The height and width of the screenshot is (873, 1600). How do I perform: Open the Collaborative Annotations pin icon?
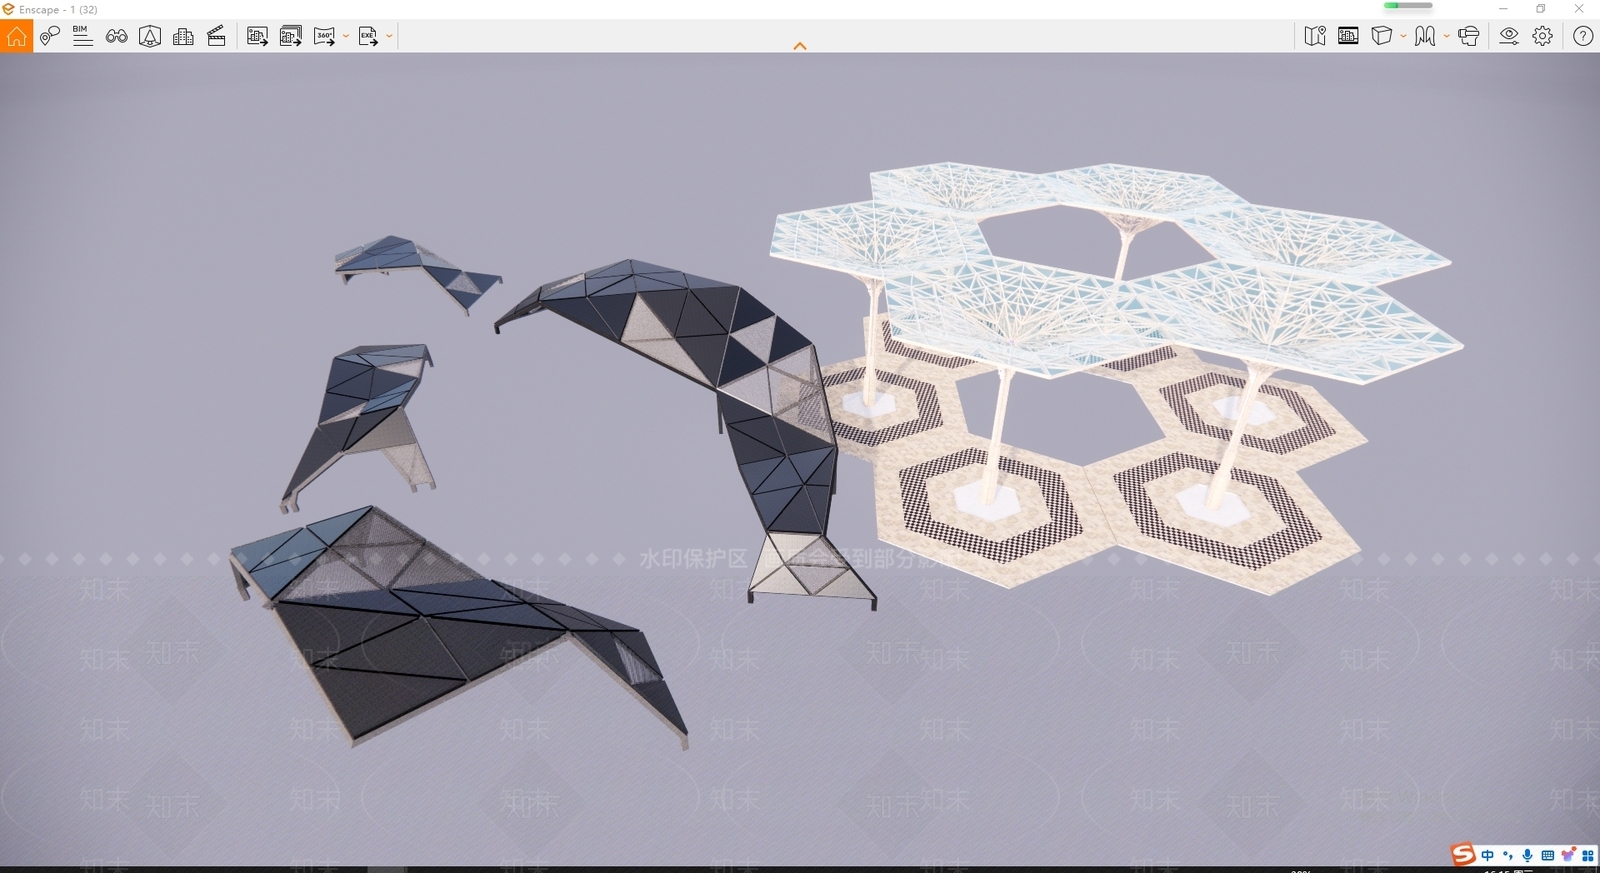click(49, 37)
